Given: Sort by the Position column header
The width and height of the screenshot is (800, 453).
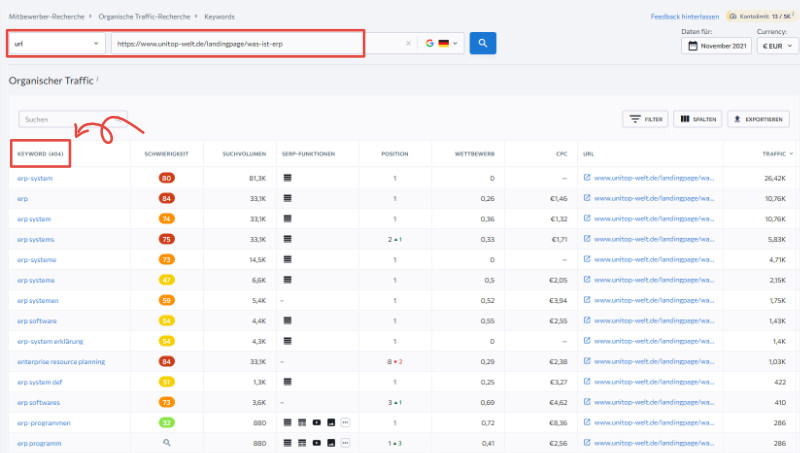Looking at the screenshot, I should coord(394,154).
